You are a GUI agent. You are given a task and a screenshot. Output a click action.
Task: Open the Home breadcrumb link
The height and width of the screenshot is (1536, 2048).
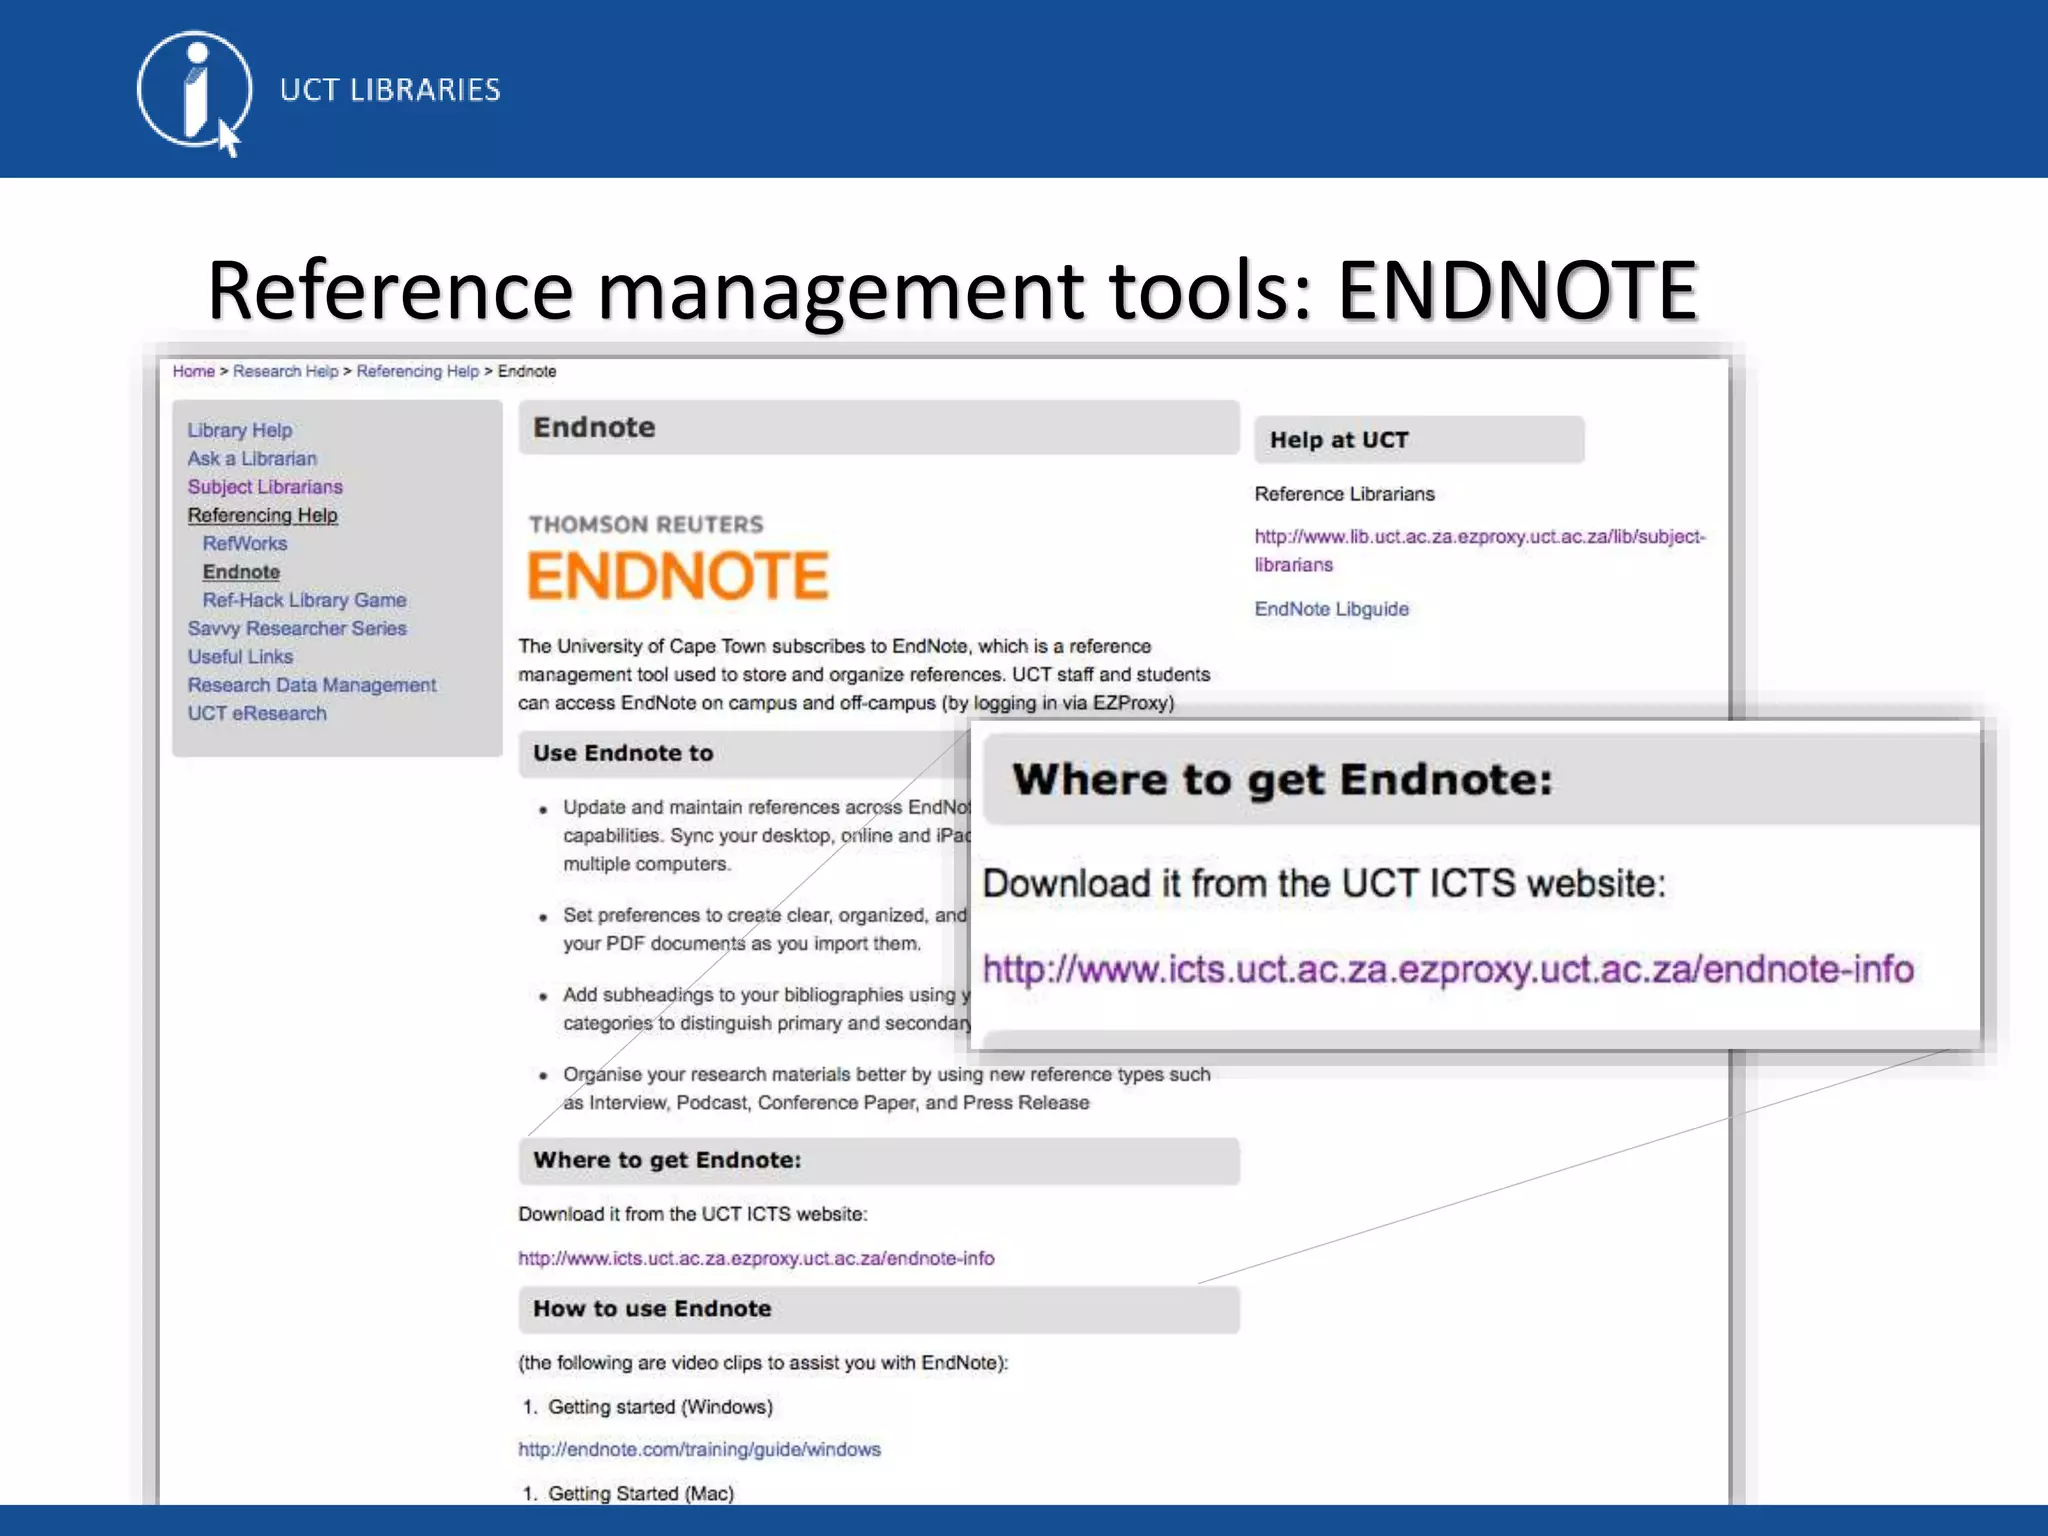tap(193, 371)
